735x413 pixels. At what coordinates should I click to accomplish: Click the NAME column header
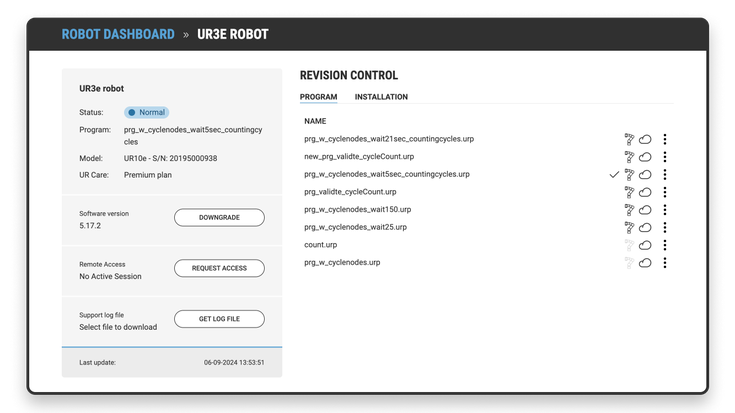tap(315, 121)
